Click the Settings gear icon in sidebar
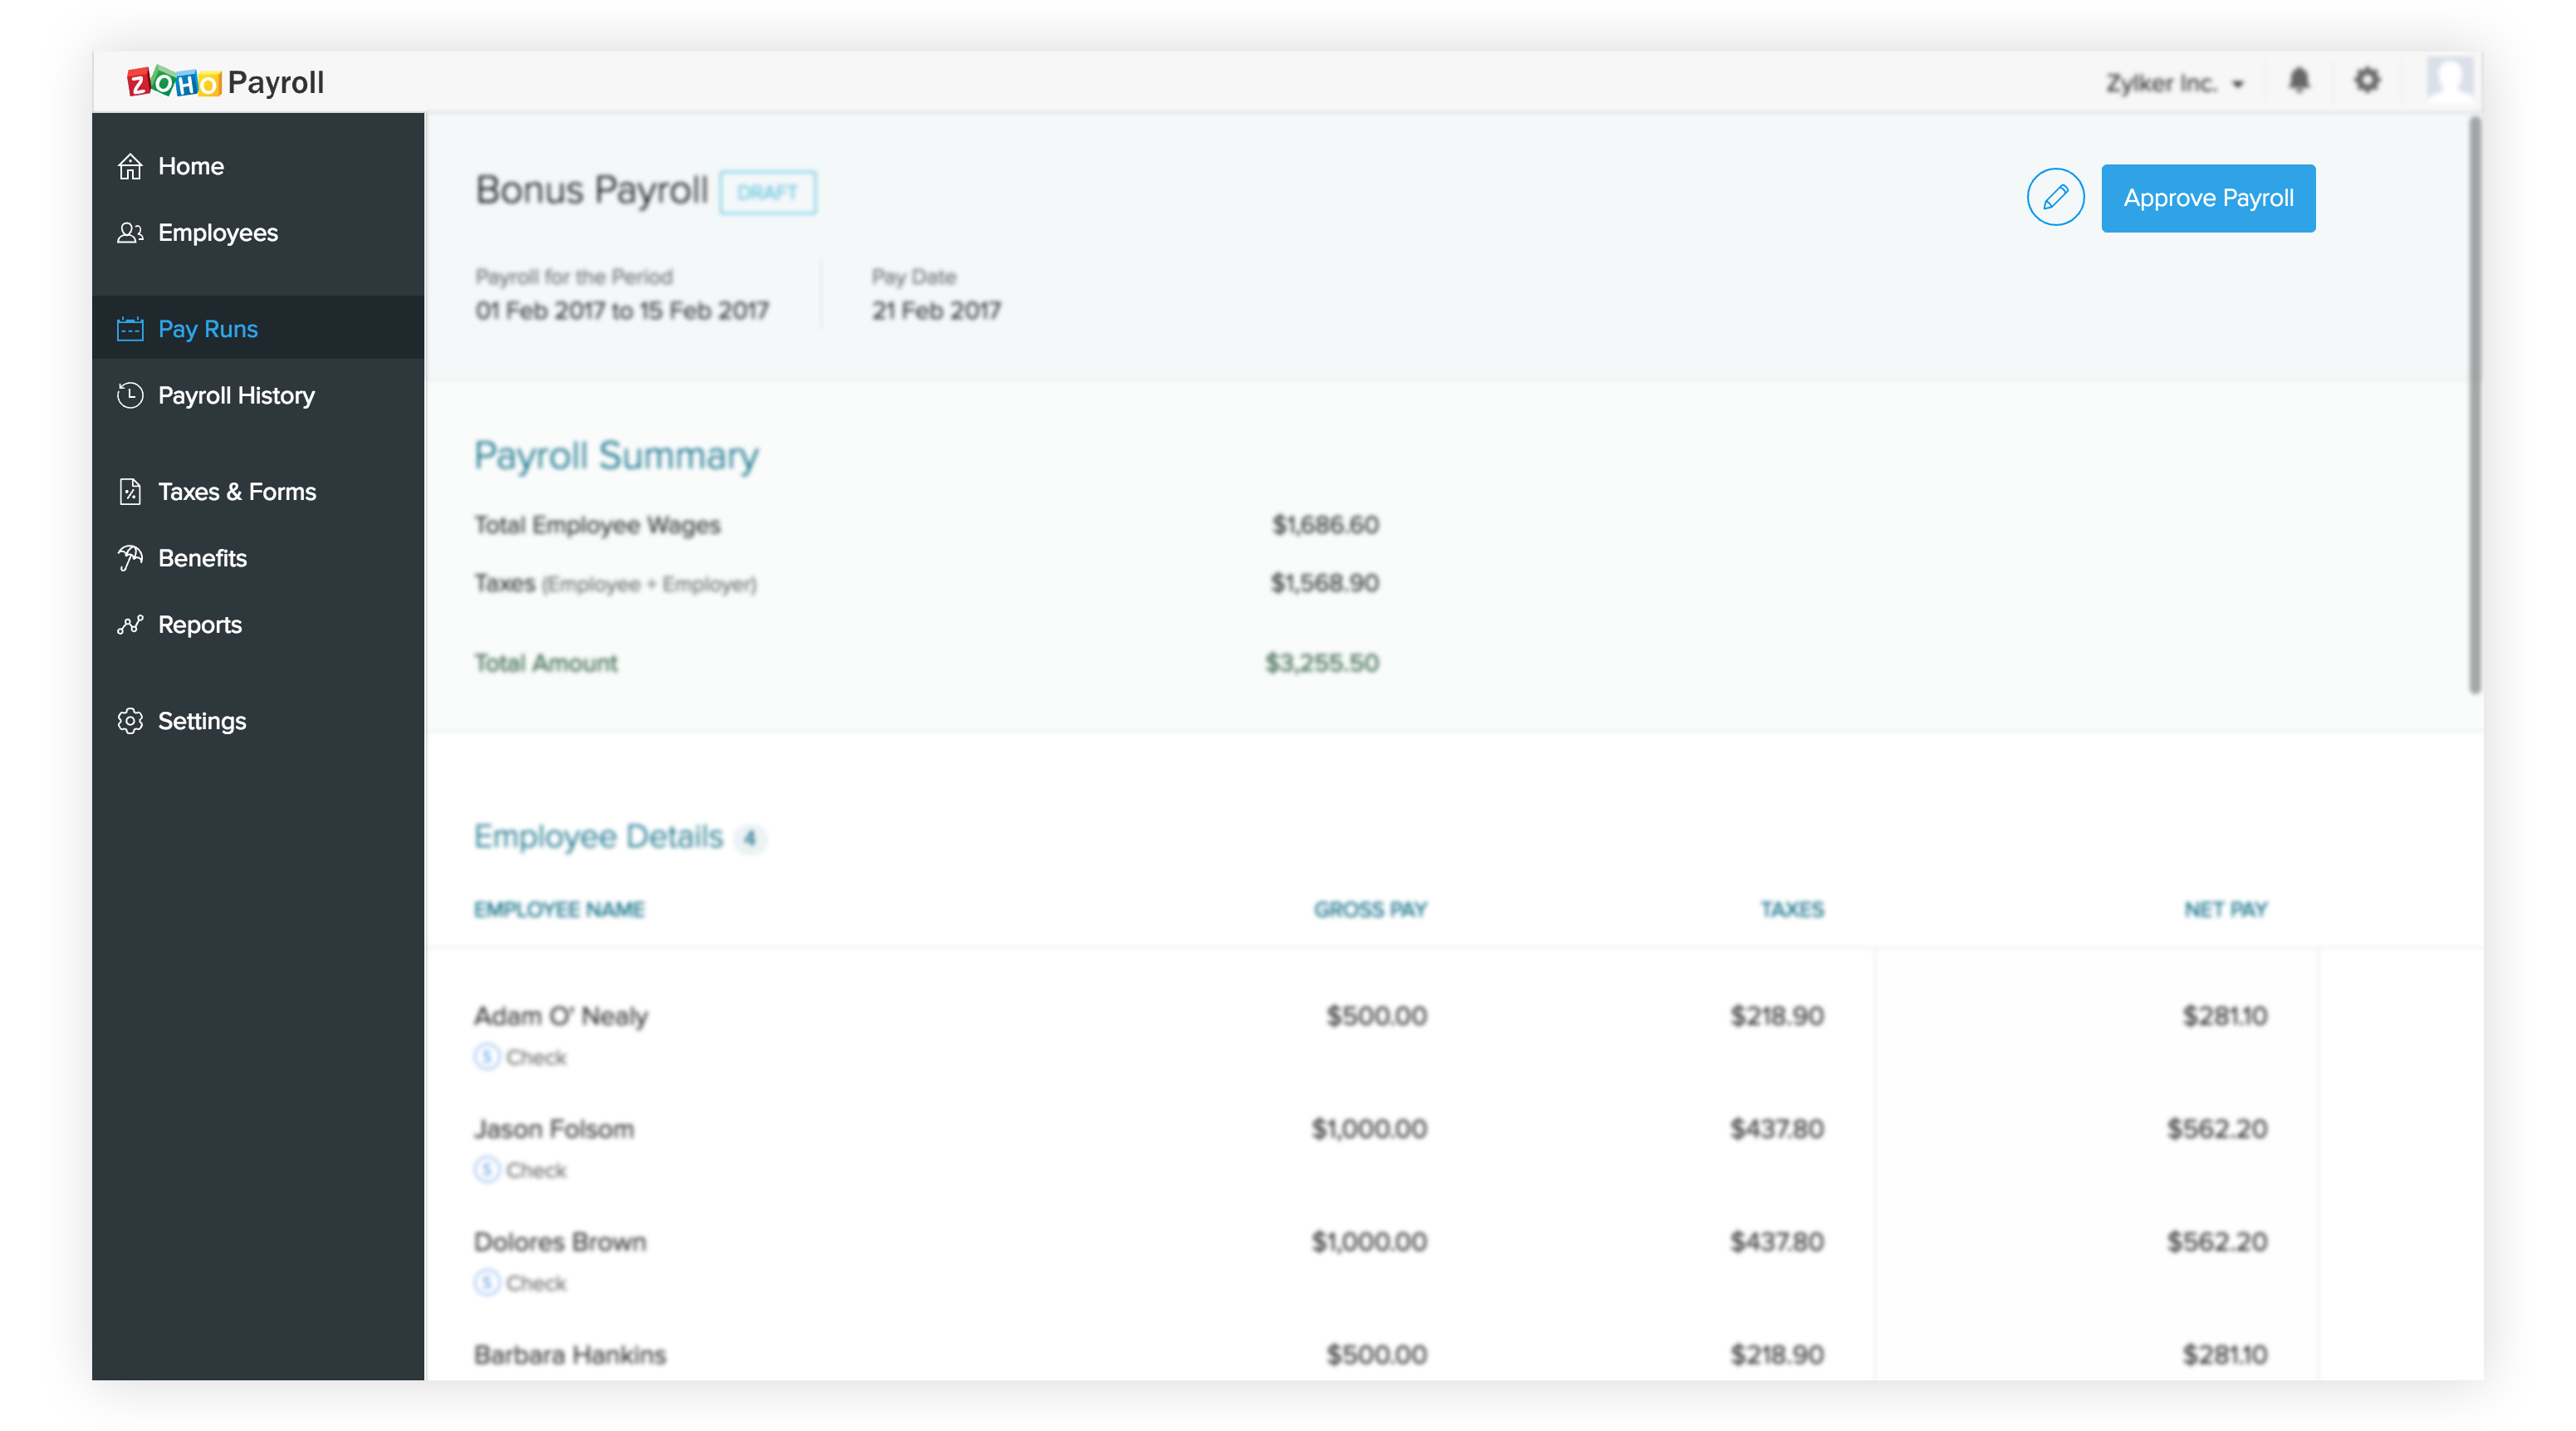Image resolution: width=2576 pixels, height=1431 pixels. [130, 721]
